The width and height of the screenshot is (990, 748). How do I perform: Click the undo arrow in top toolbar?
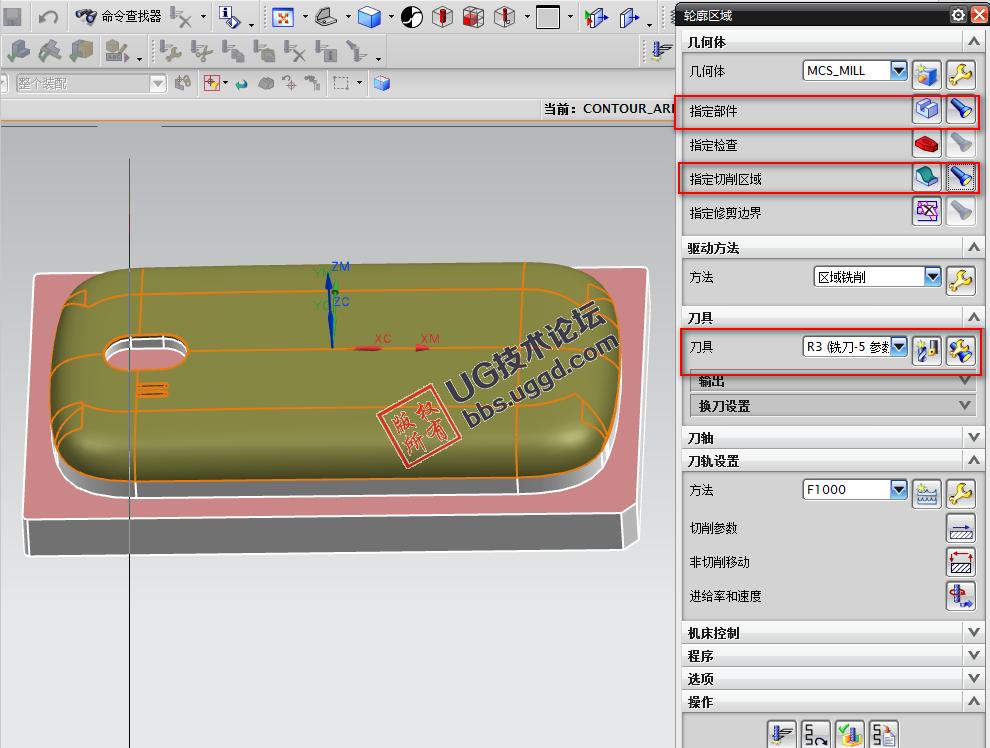click(48, 17)
